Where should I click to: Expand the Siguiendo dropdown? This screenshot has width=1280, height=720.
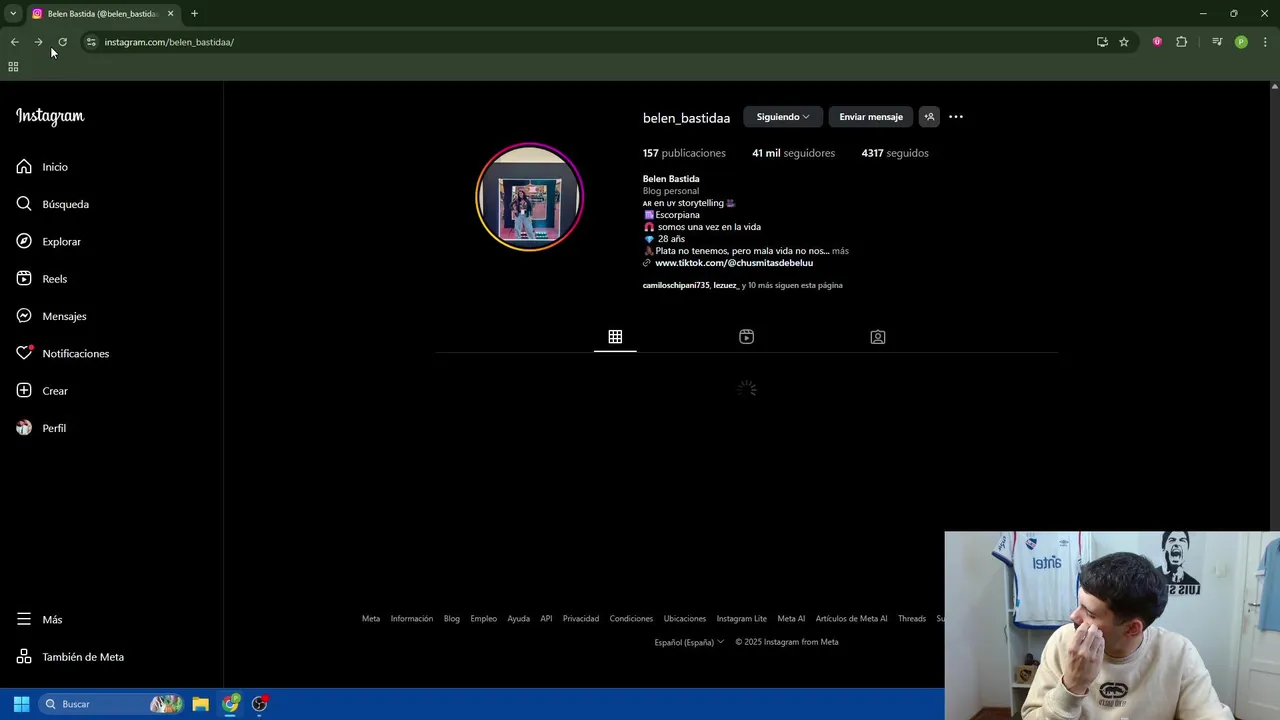point(783,117)
